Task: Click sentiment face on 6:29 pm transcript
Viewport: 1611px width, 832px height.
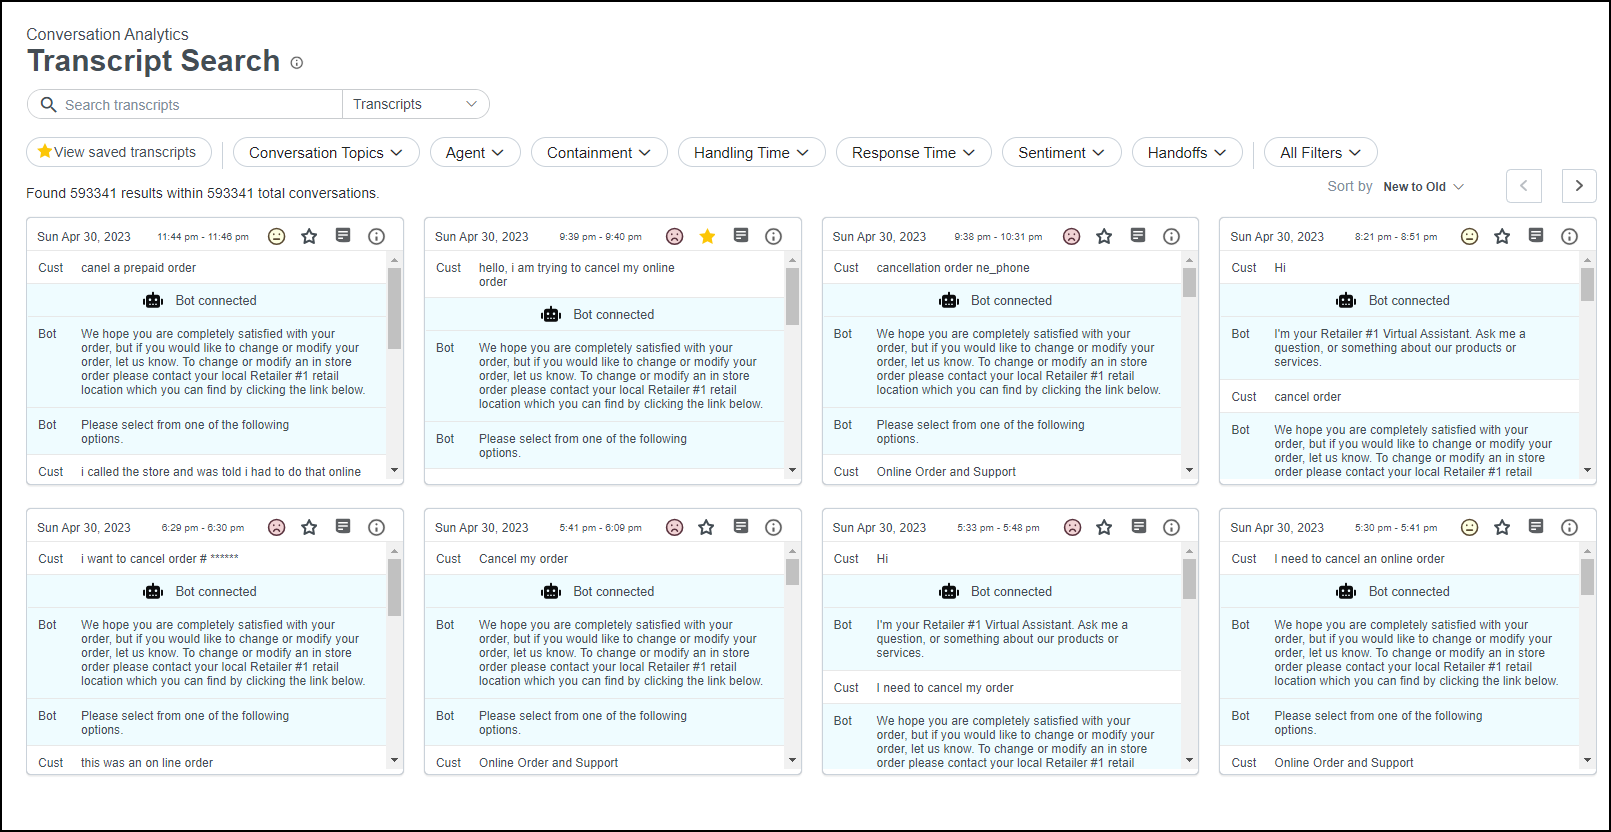Action: 277,527
